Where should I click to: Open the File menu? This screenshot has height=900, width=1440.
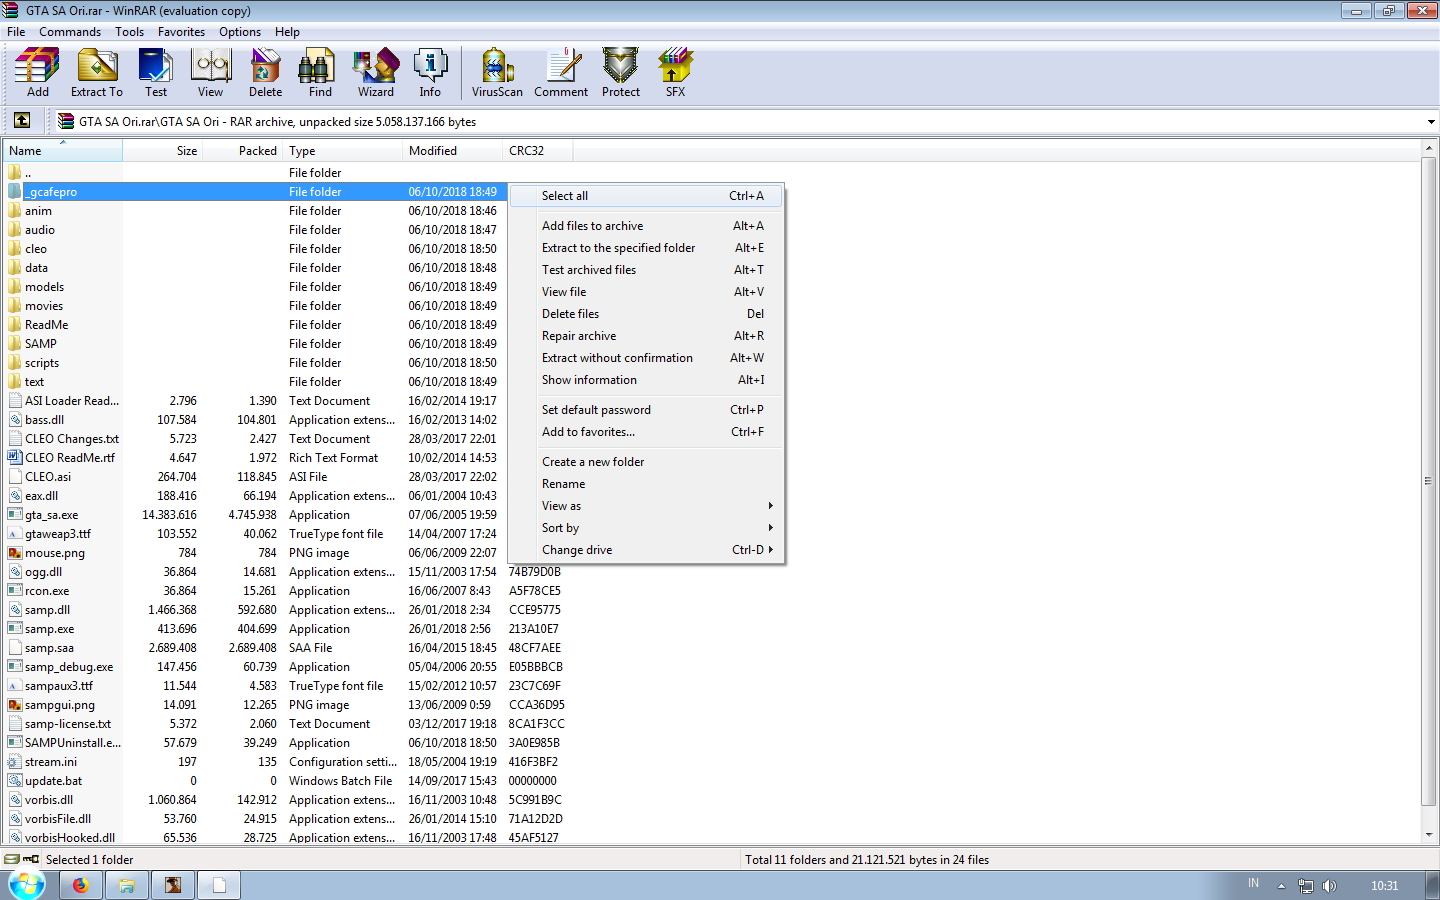click(x=16, y=32)
